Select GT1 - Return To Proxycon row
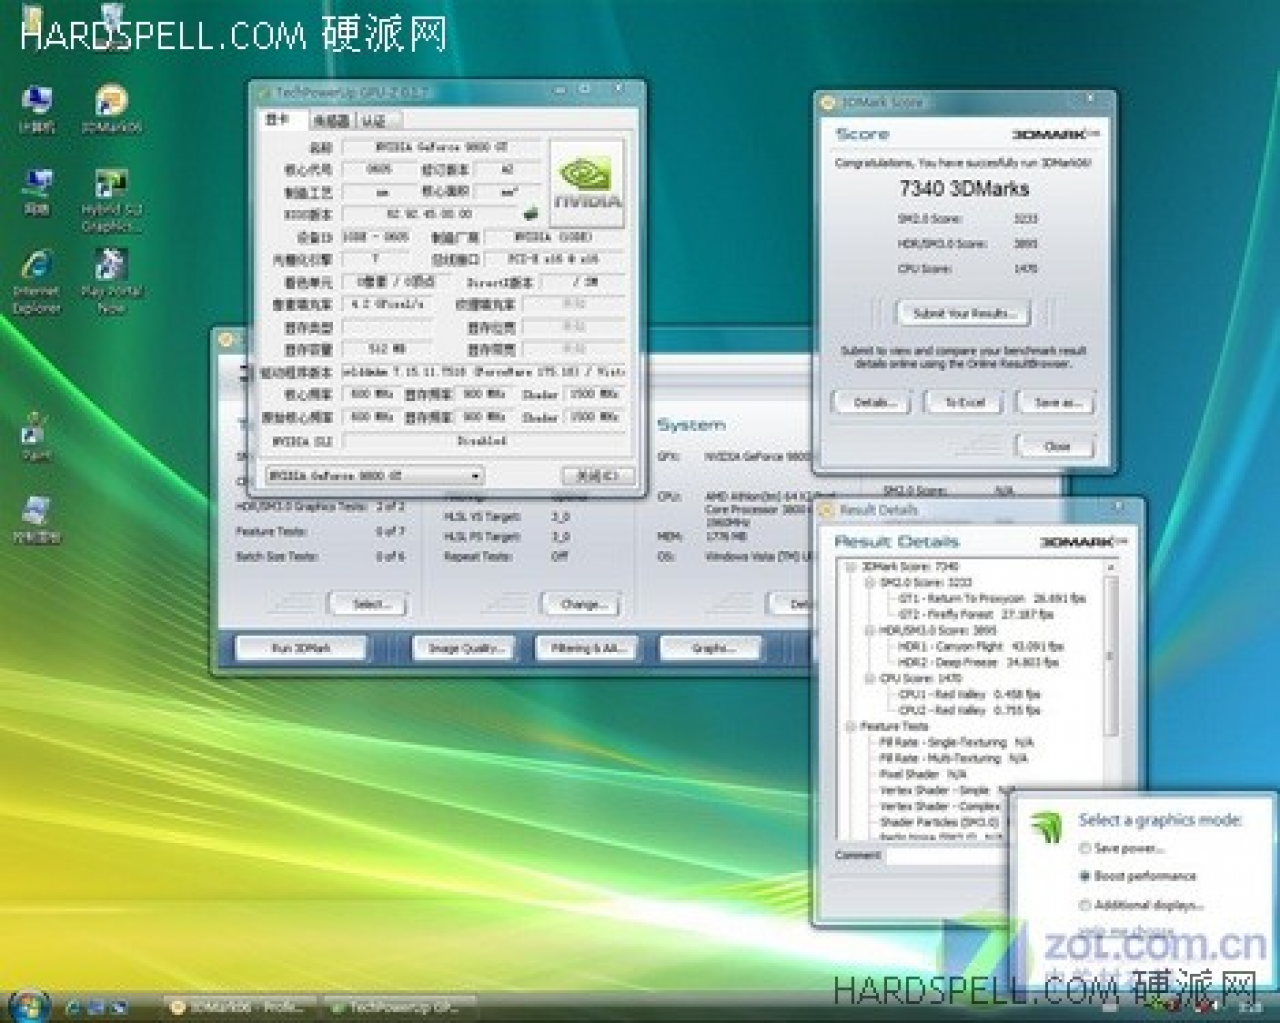The width and height of the screenshot is (1280, 1023). 991,598
